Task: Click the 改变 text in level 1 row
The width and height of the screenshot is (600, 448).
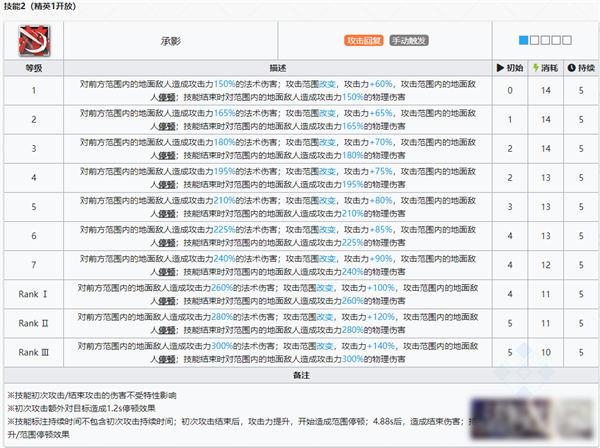Action: click(x=327, y=84)
